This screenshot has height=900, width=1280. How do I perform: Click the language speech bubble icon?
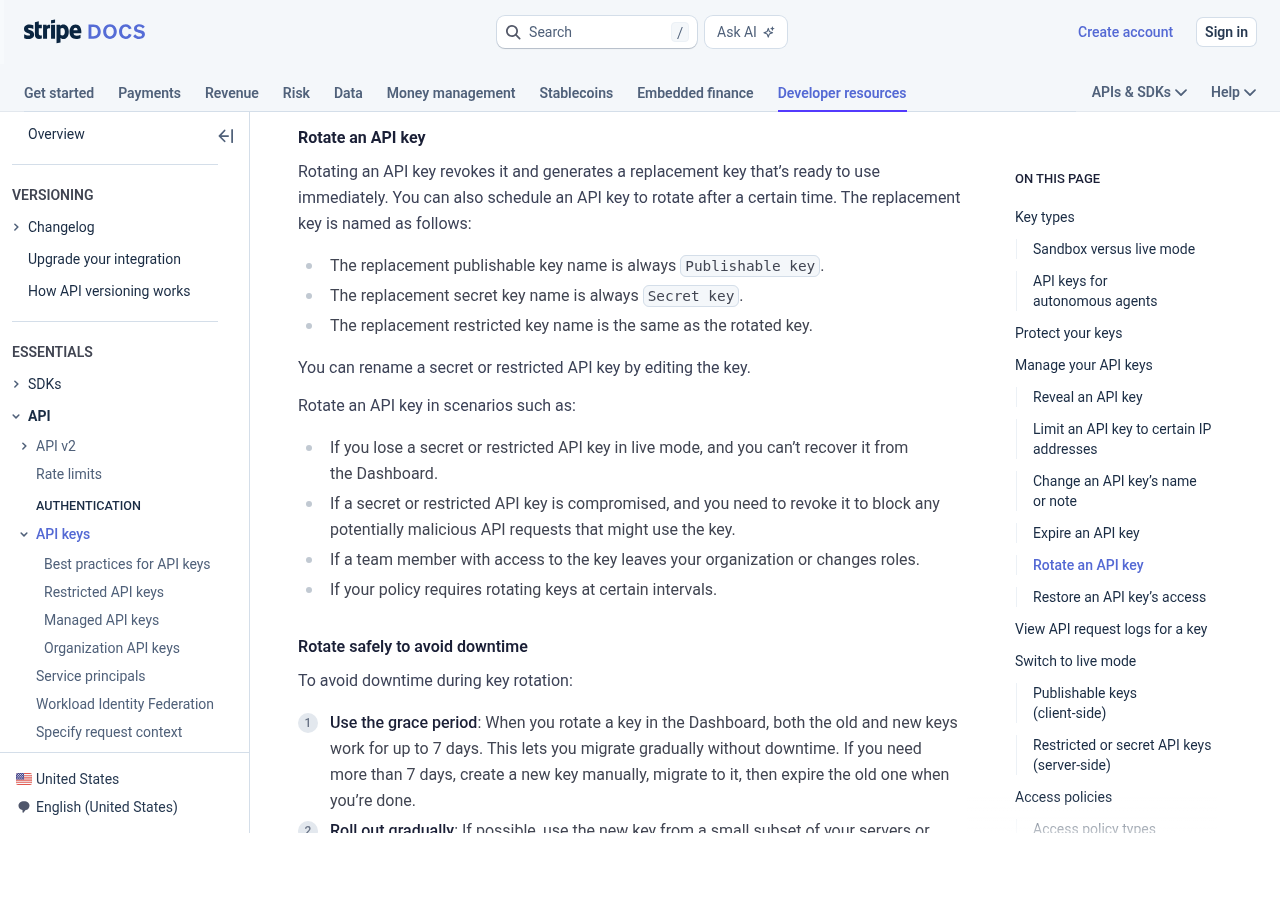pos(24,807)
